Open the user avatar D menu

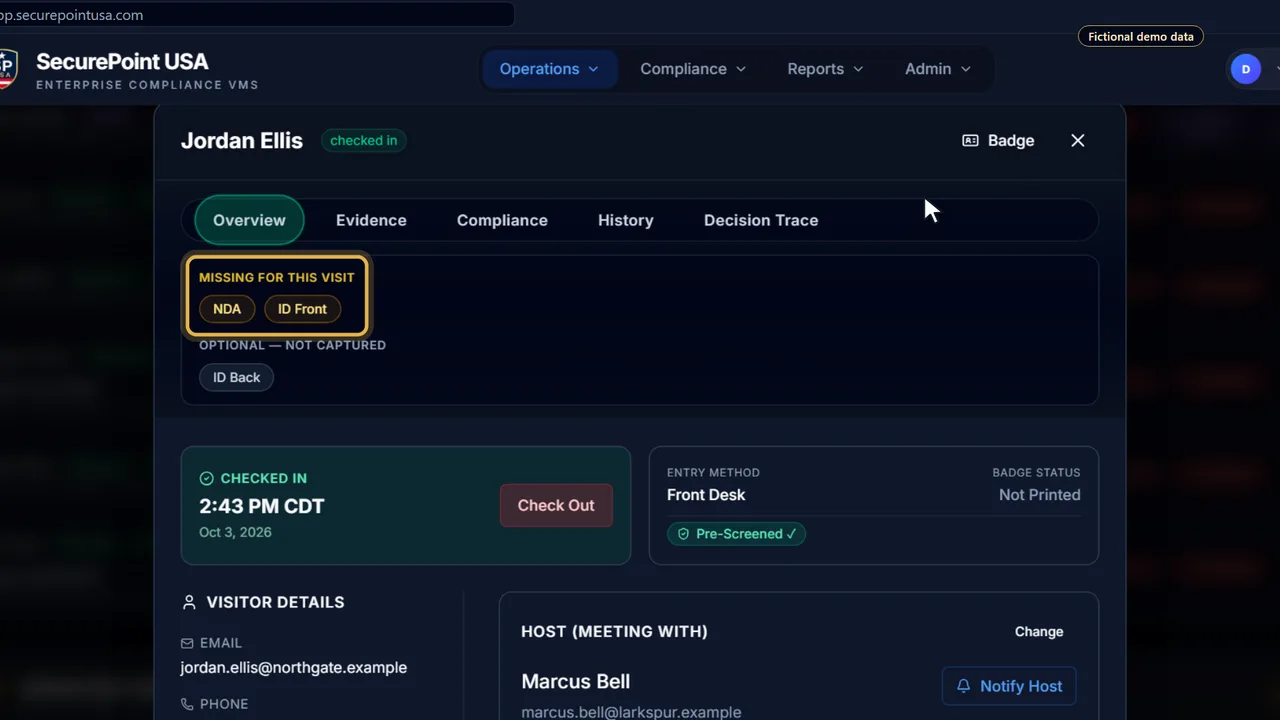[1246, 69]
